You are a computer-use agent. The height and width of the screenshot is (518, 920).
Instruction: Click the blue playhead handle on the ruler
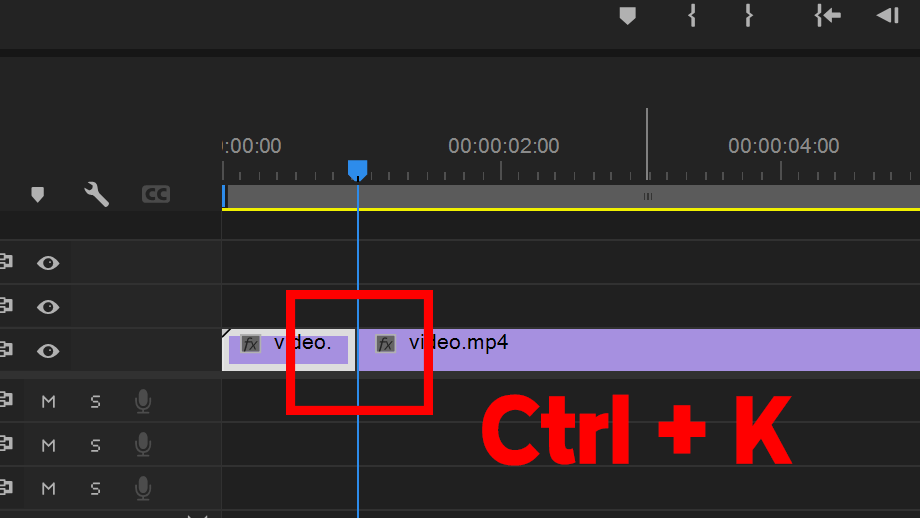pos(357,170)
